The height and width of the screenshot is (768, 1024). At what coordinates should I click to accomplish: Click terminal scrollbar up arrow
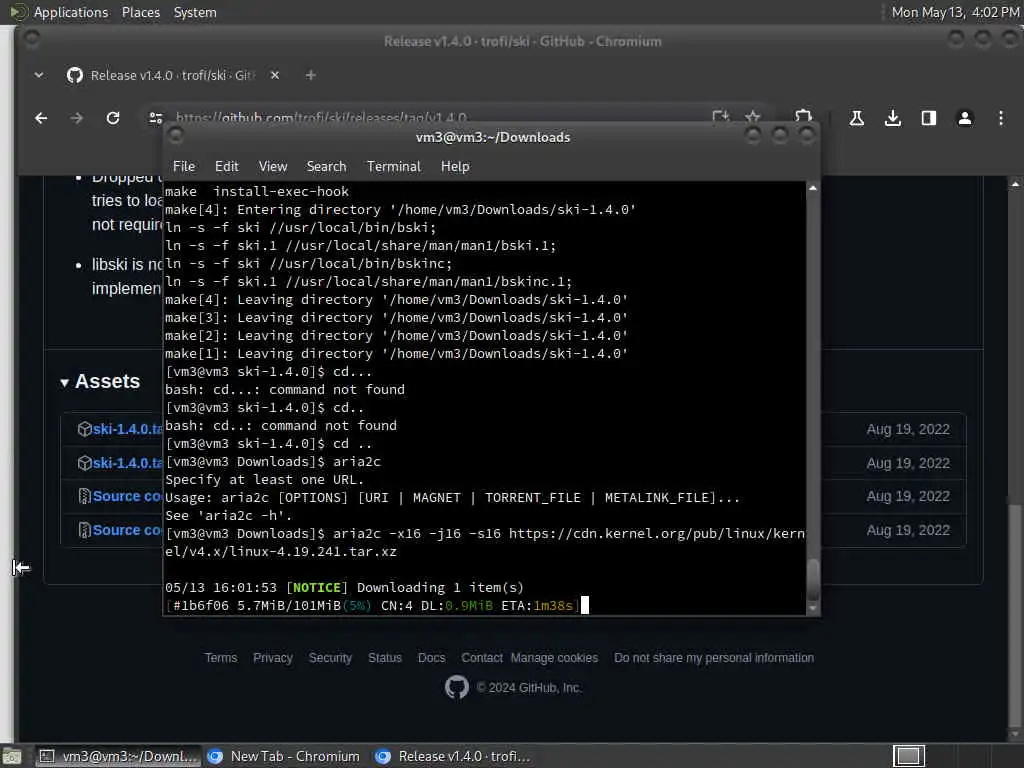click(813, 188)
